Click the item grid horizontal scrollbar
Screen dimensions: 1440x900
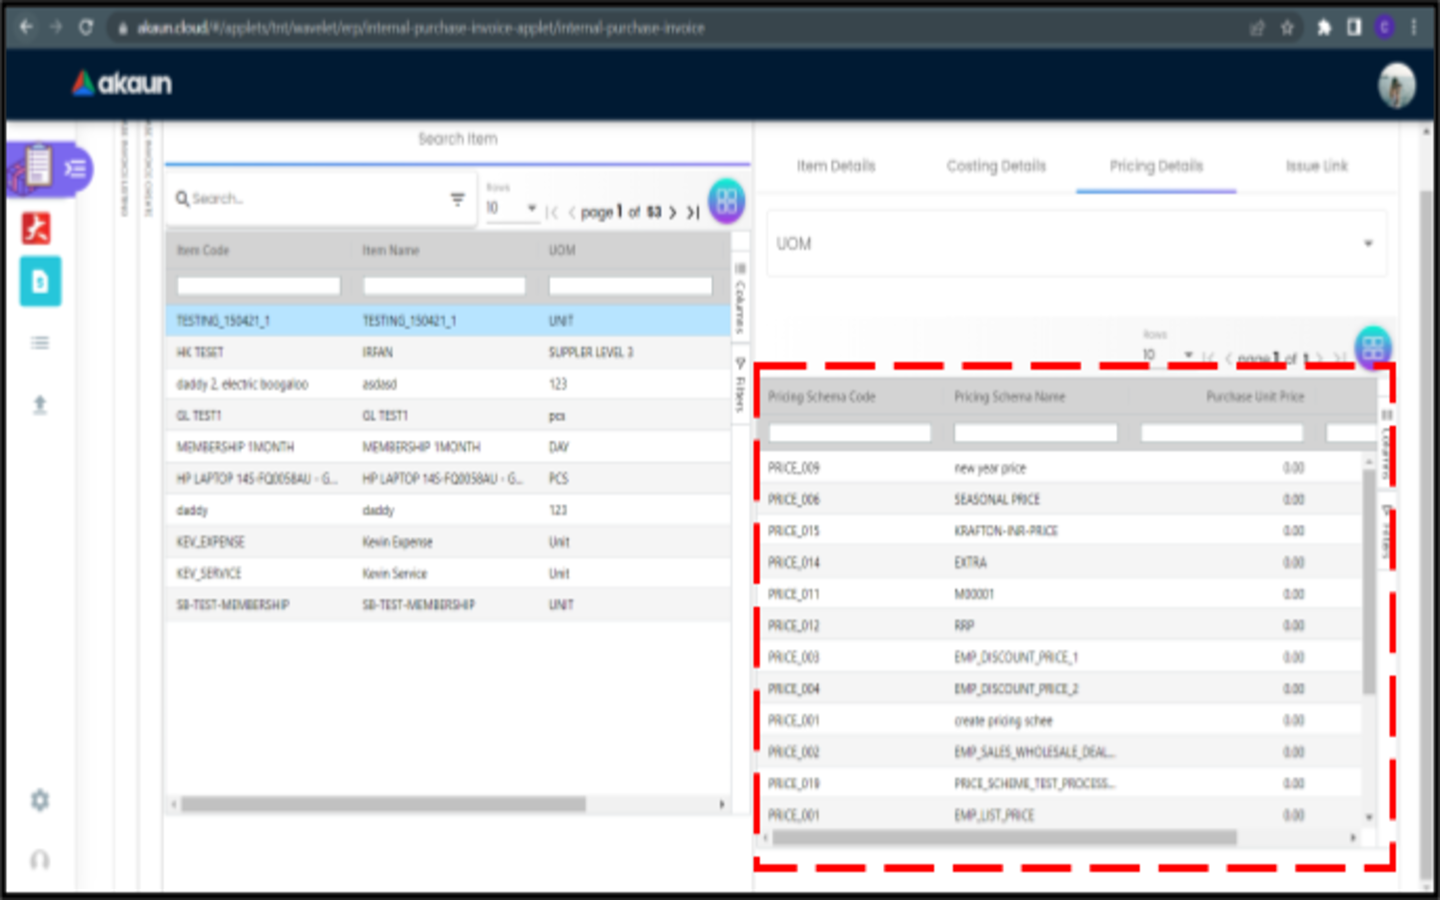pyautogui.click(x=384, y=804)
